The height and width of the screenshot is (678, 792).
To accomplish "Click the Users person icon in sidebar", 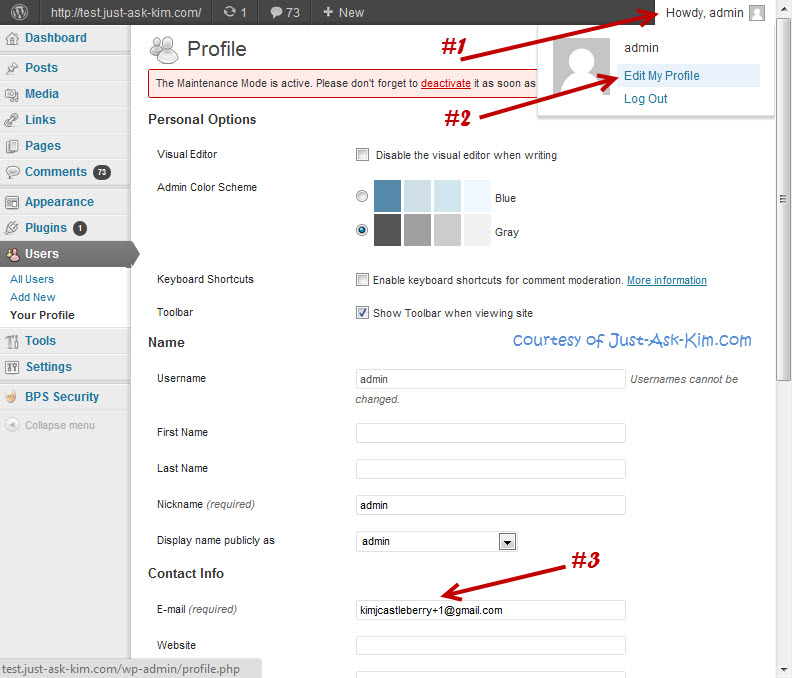I will (13, 254).
